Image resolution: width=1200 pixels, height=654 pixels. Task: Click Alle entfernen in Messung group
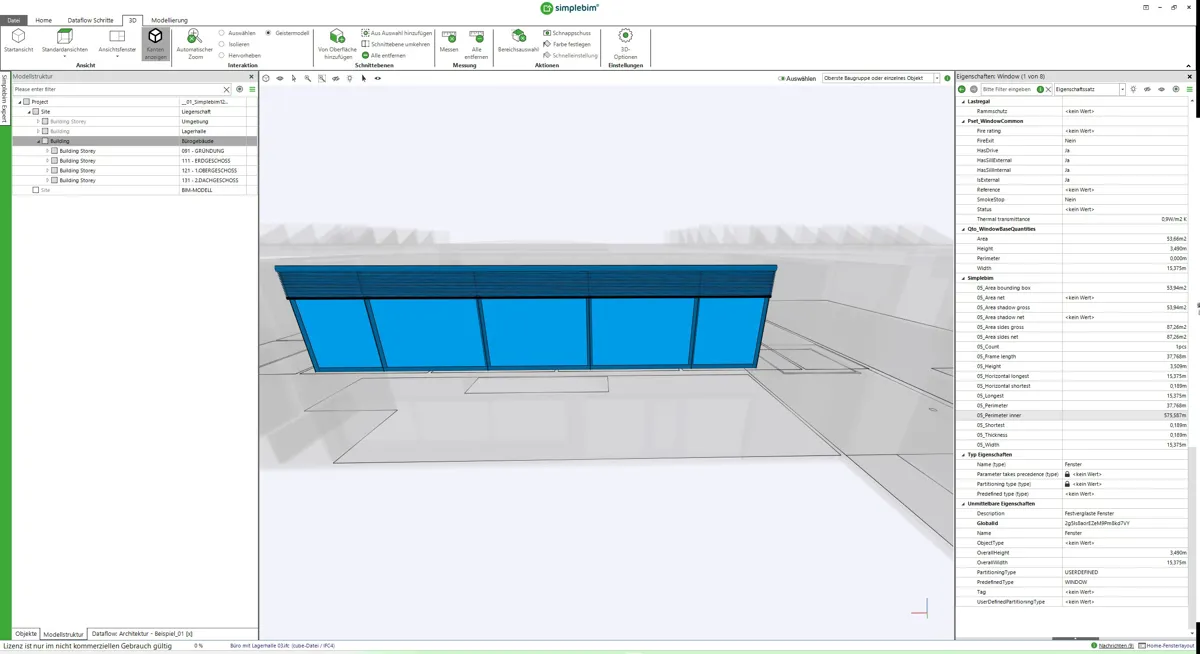tap(476, 44)
